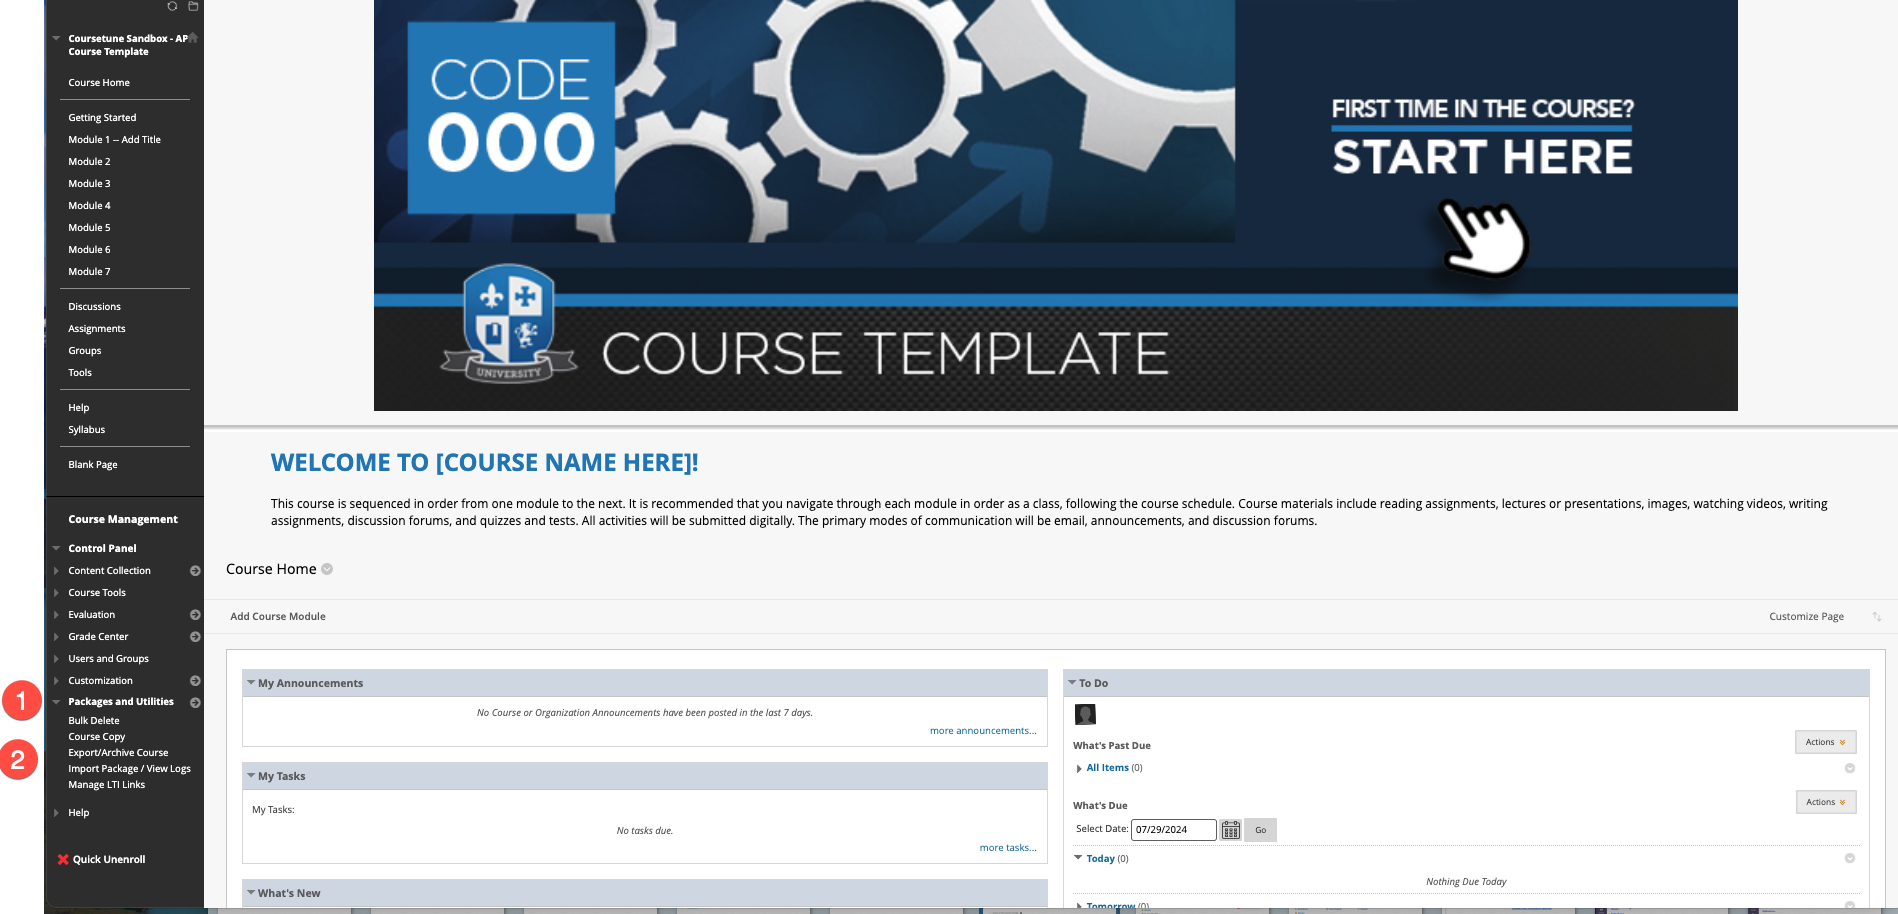The height and width of the screenshot is (914, 1898).
Task: Open the Course Home options chevron menu
Action: pyautogui.click(x=327, y=569)
